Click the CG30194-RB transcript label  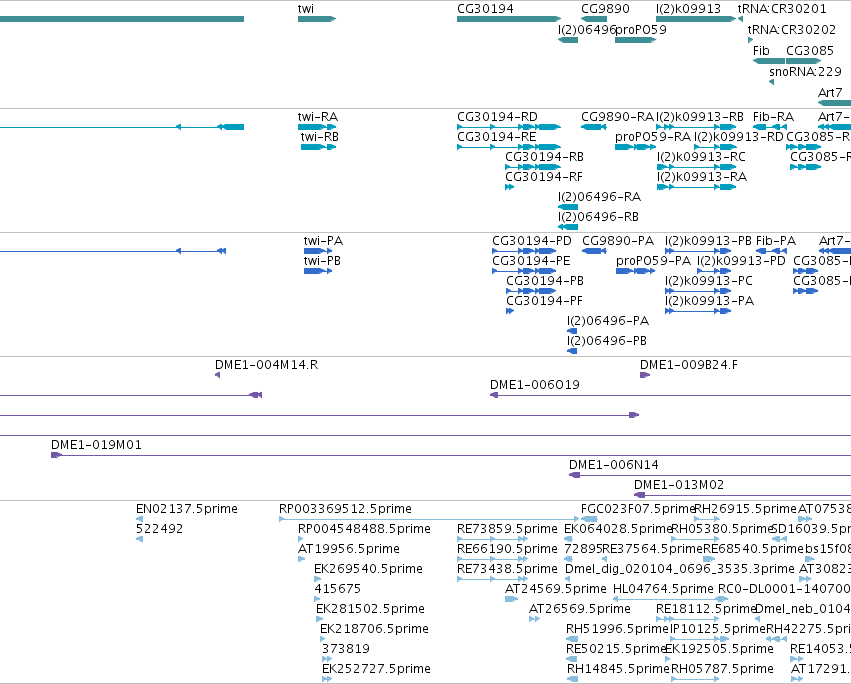coord(544,157)
